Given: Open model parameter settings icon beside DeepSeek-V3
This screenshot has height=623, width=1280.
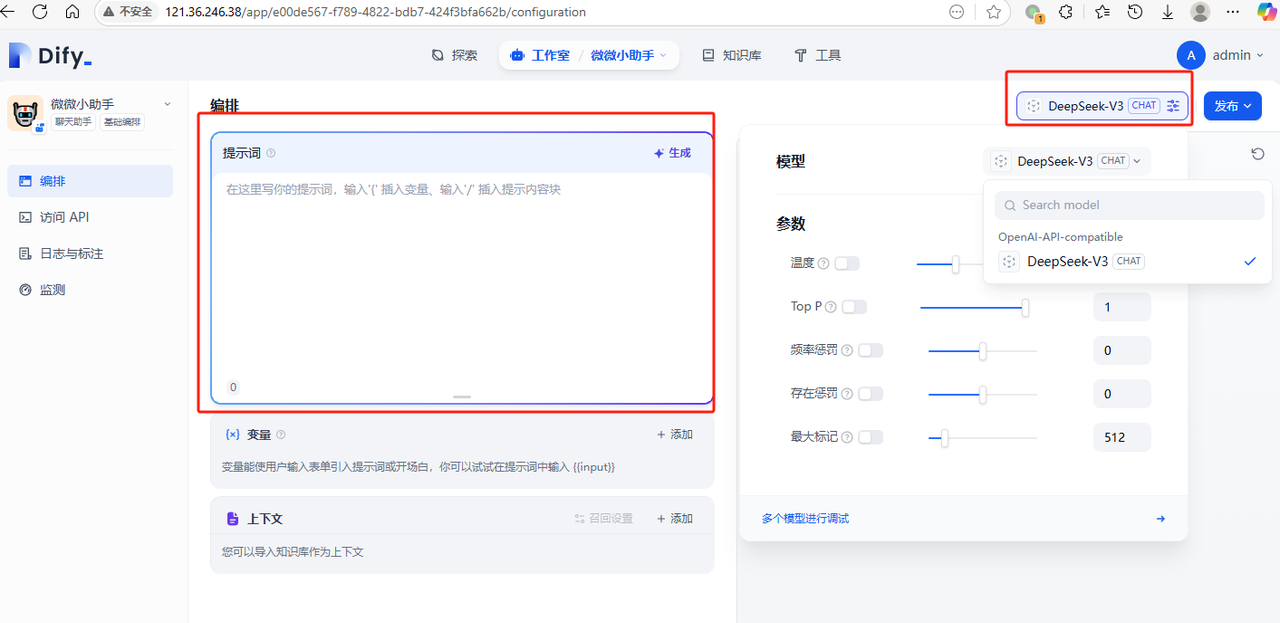Looking at the screenshot, I should pyautogui.click(x=1173, y=106).
